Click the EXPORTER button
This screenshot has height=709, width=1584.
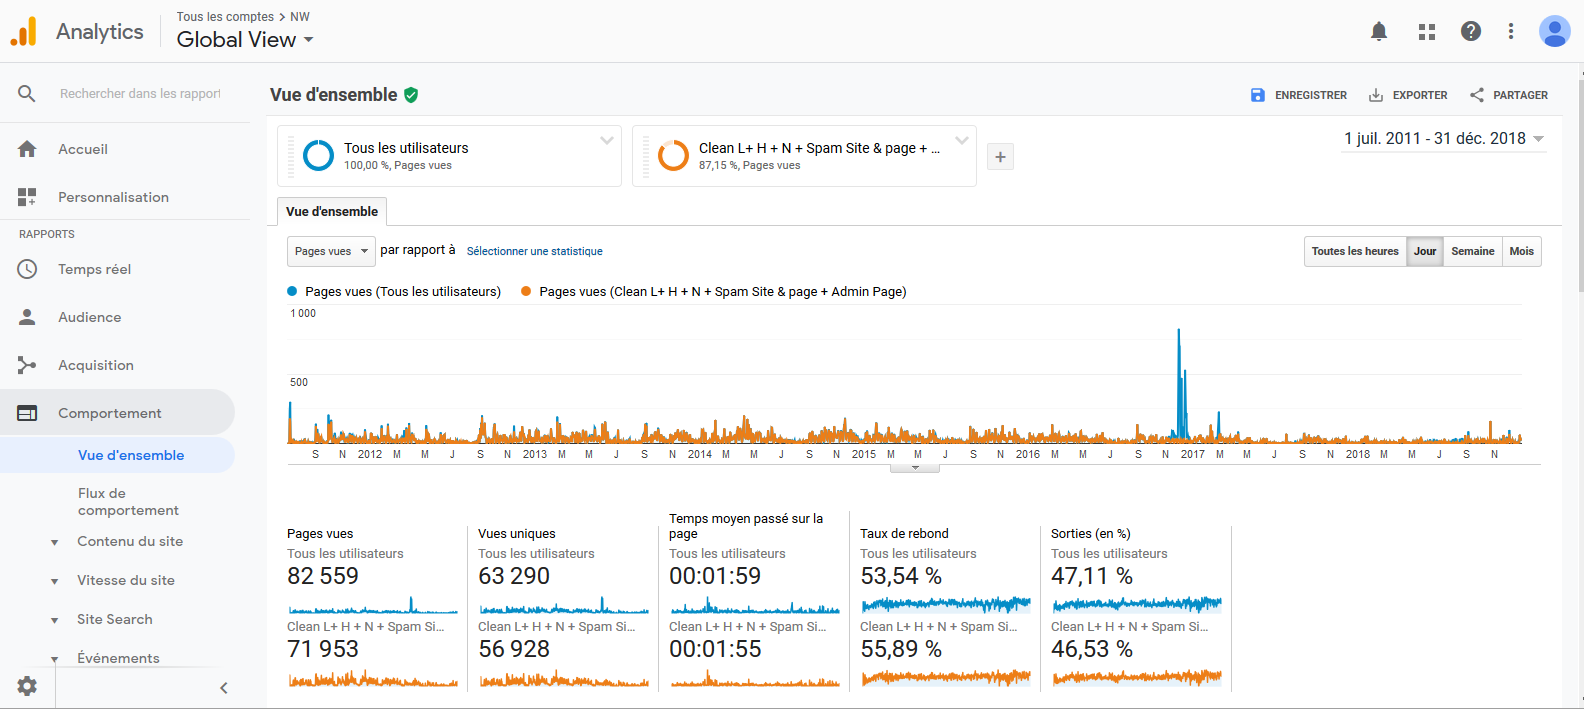pos(1408,95)
